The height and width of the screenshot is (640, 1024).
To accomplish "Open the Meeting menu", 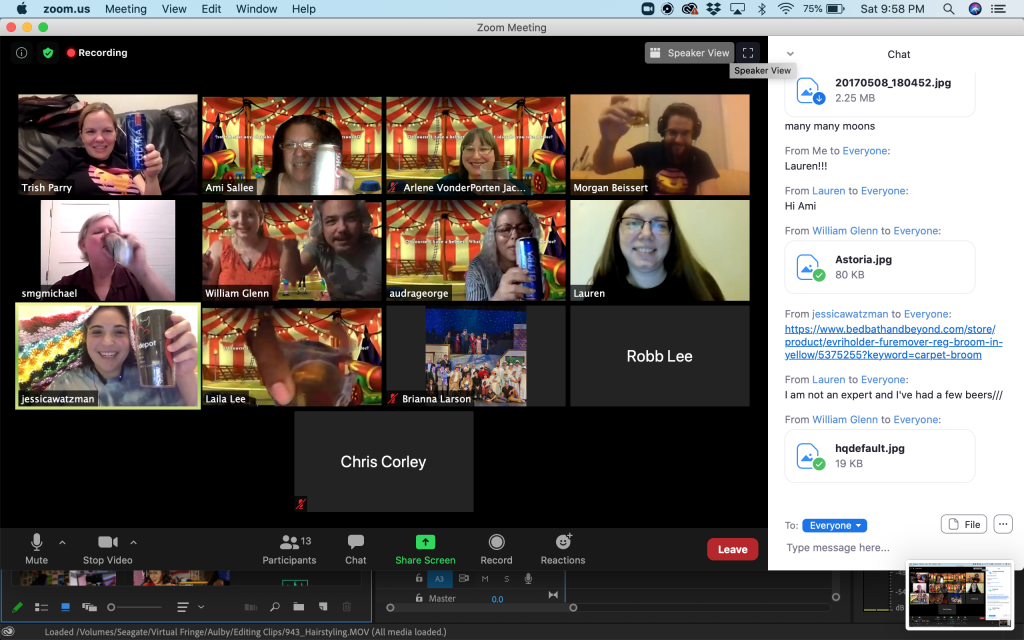I will click(x=125, y=9).
